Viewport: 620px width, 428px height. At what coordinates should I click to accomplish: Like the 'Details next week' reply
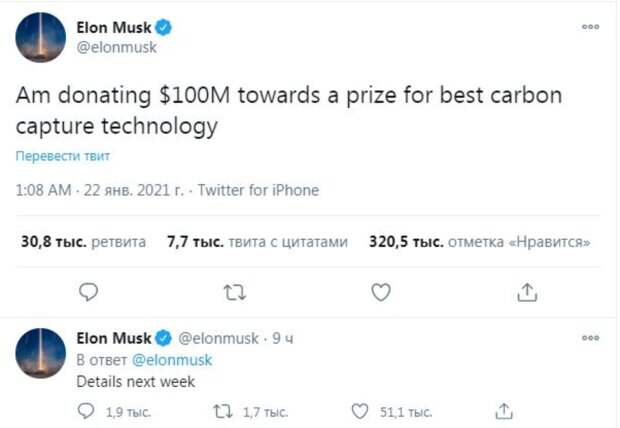362,411
